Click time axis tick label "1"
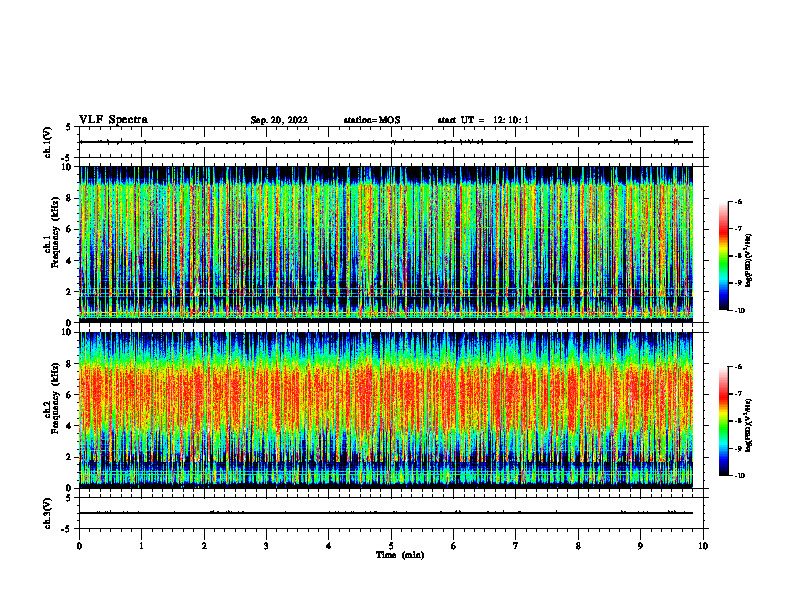792x612 pixels. pyautogui.click(x=141, y=546)
